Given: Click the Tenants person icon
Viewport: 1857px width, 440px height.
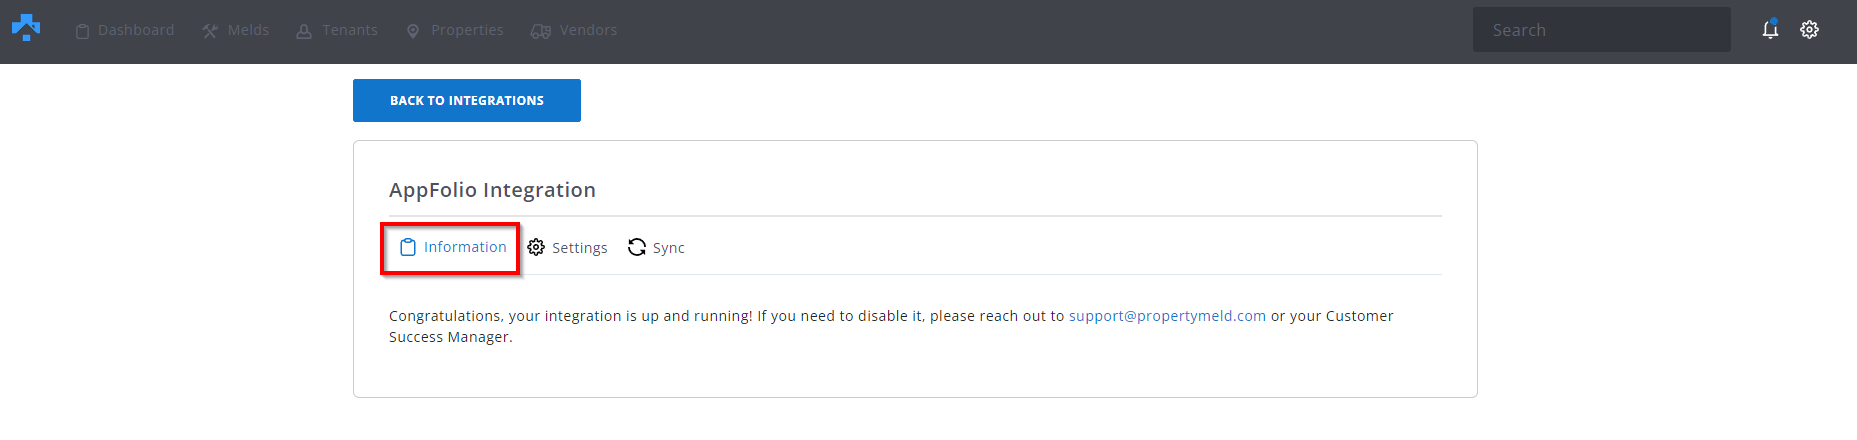Looking at the screenshot, I should [304, 31].
